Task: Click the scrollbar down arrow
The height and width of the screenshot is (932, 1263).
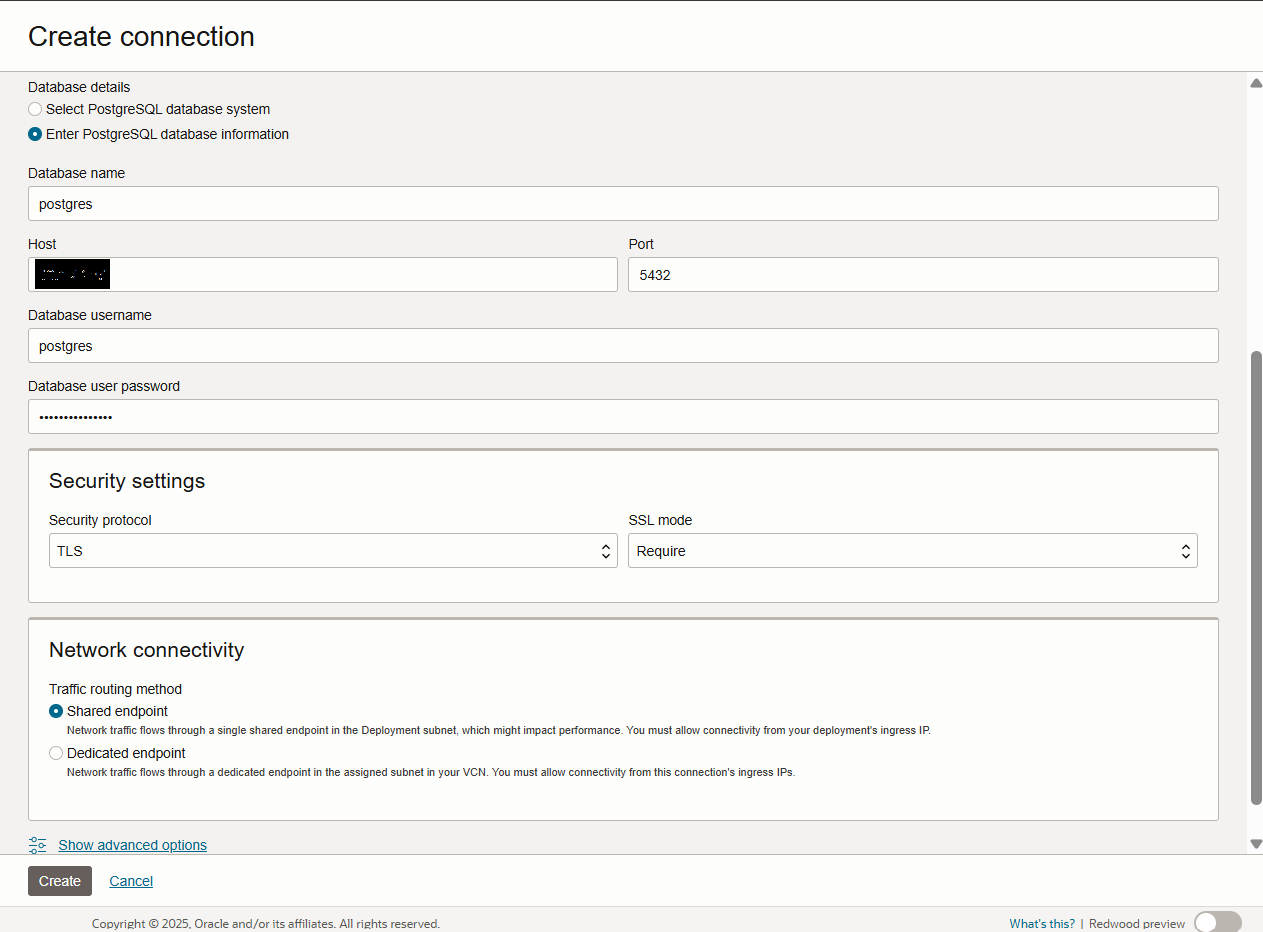Action: pyautogui.click(x=1256, y=844)
